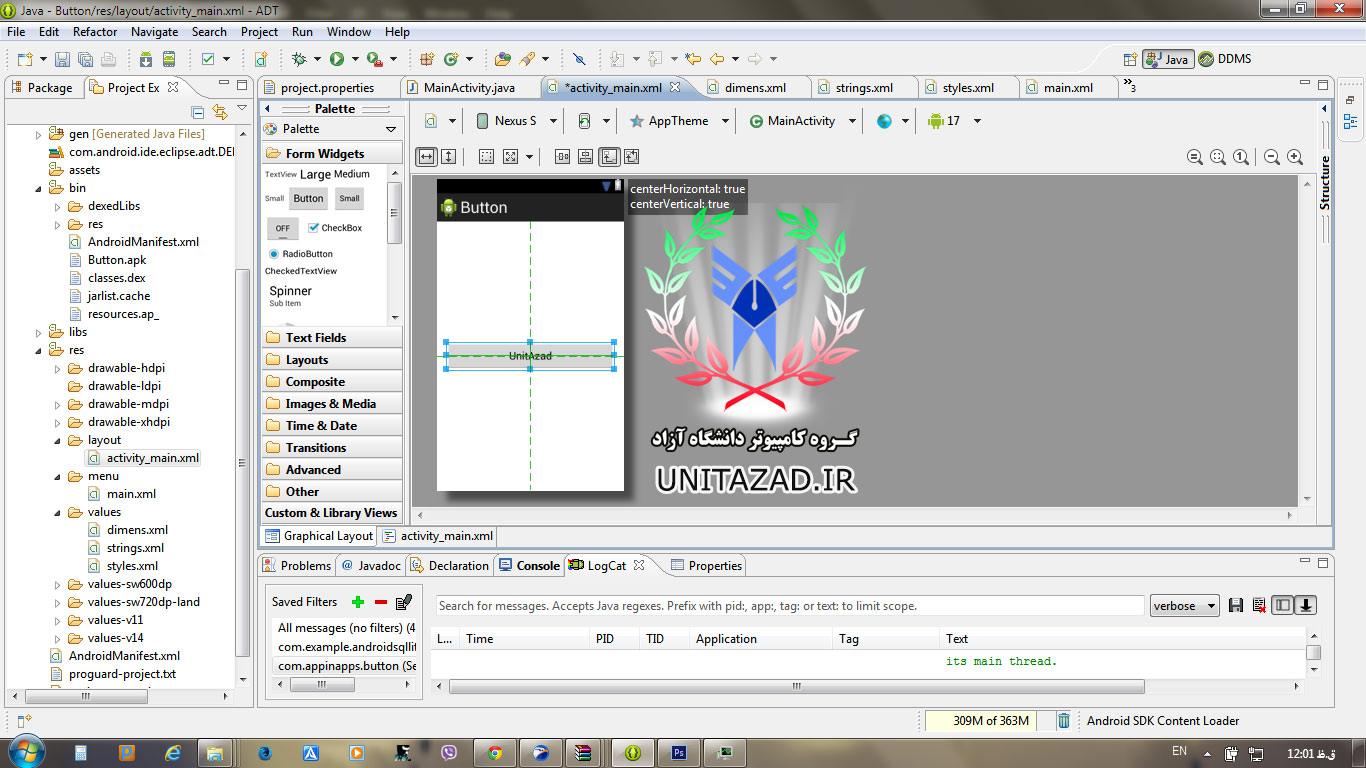Screen dimensions: 1366x768
Task: Open the Nexus S device dropdown
Action: point(553,121)
